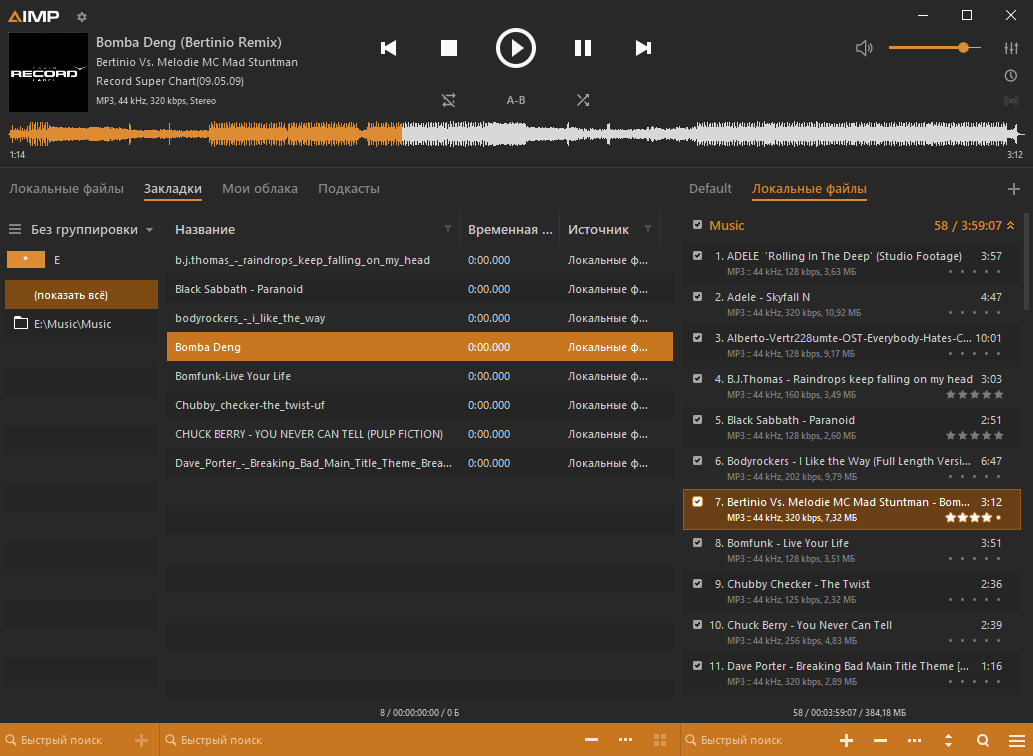
Task: Open the equalizer settings icon
Action: click(1011, 47)
